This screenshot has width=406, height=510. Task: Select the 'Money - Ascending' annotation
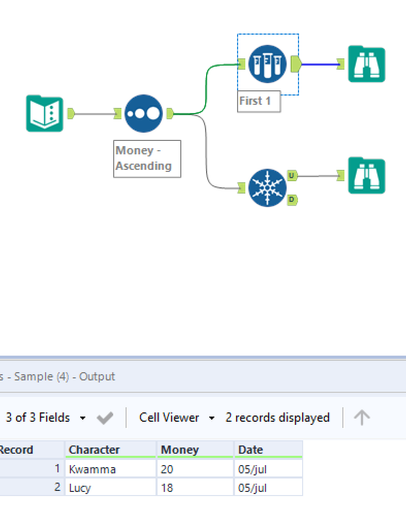coord(147,159)
